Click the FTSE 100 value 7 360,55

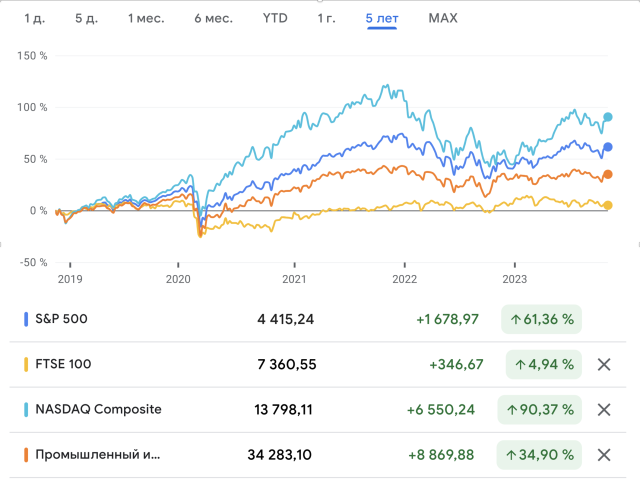(x=287, y=364)
